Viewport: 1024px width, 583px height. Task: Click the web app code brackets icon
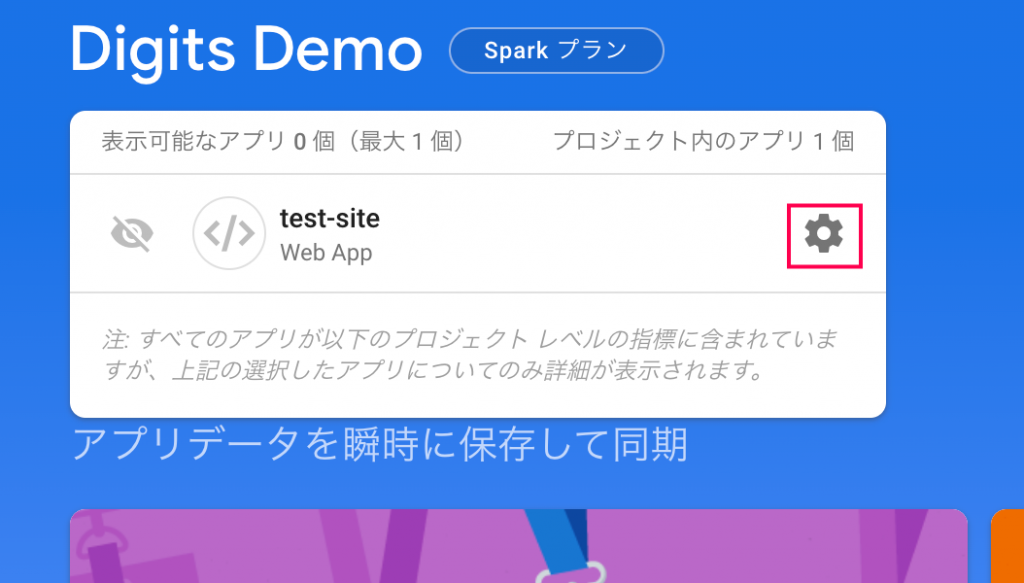(x=229, y=233)
